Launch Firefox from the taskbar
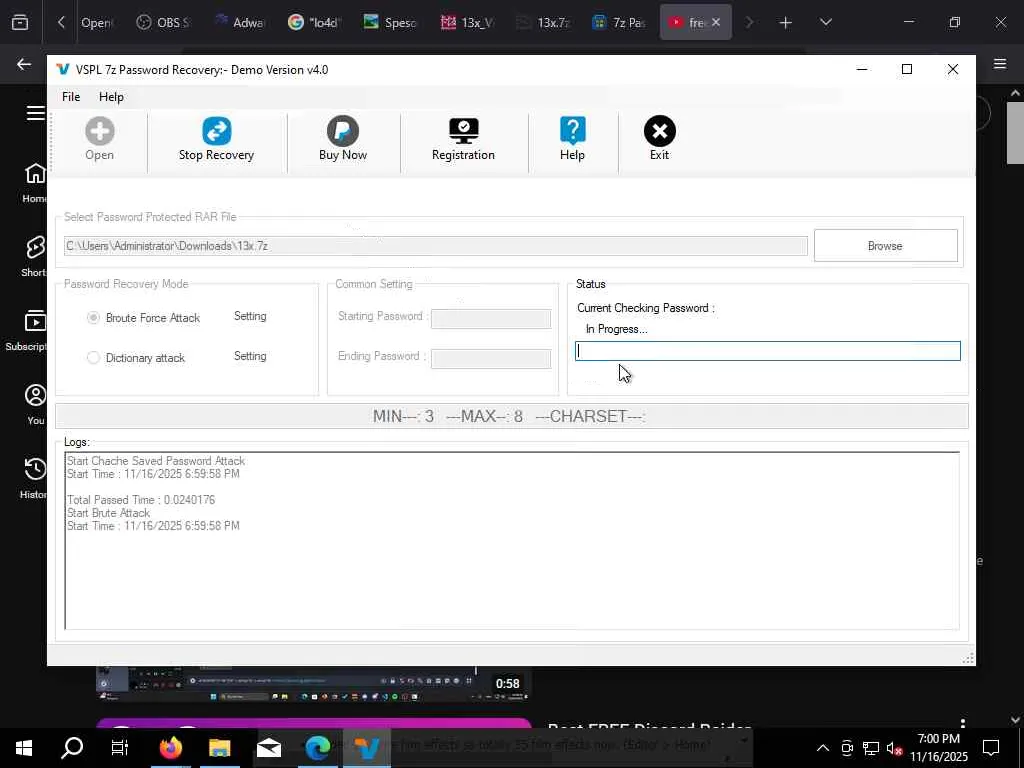 point(170,748)
